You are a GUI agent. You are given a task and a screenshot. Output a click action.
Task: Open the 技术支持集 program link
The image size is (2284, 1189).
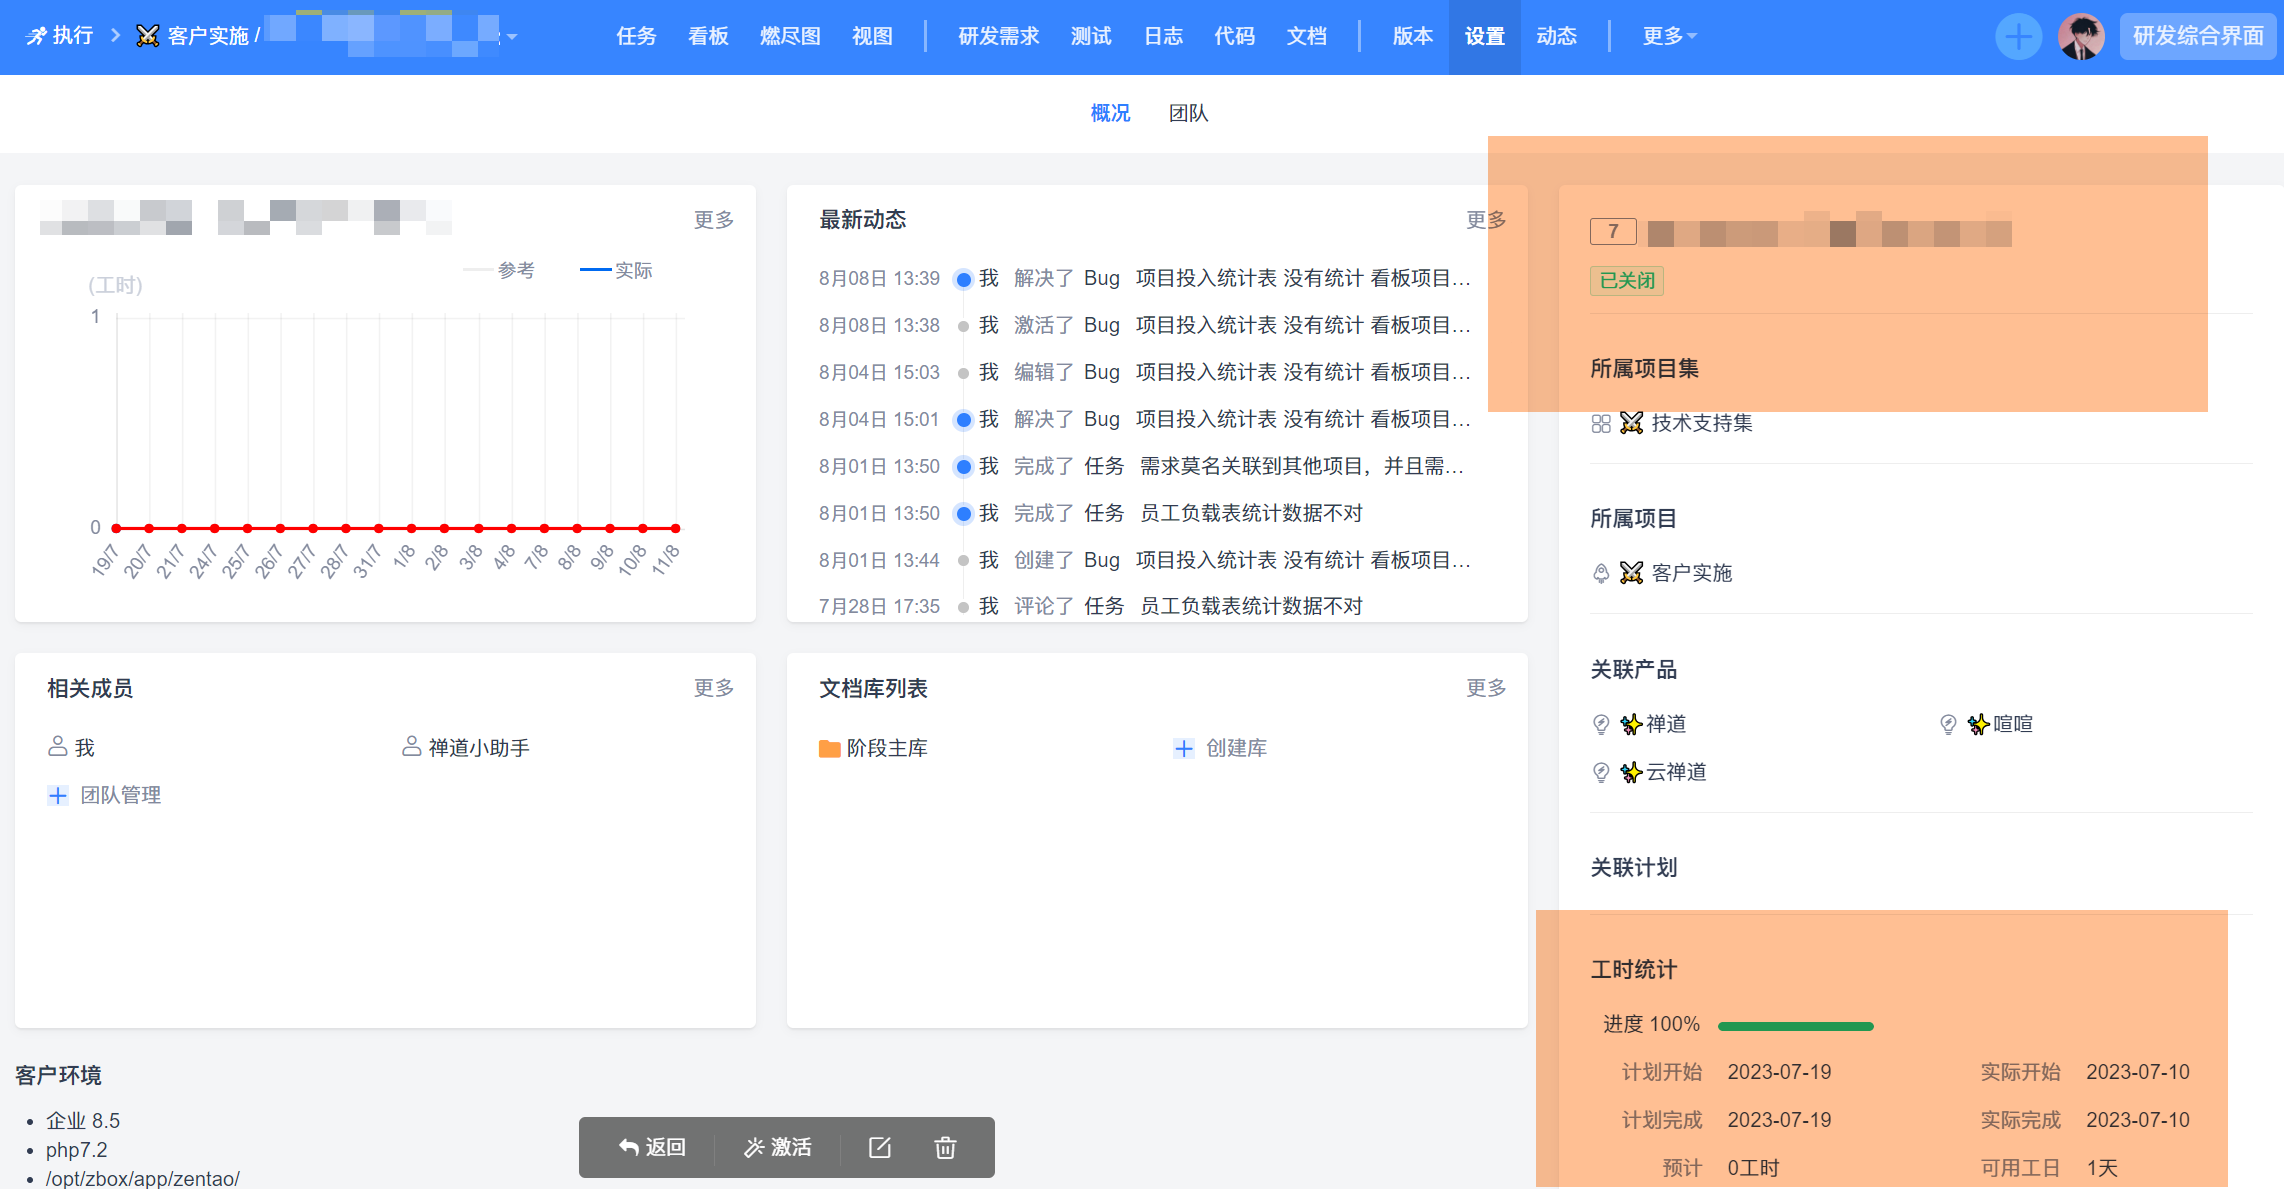[1701, 423]
